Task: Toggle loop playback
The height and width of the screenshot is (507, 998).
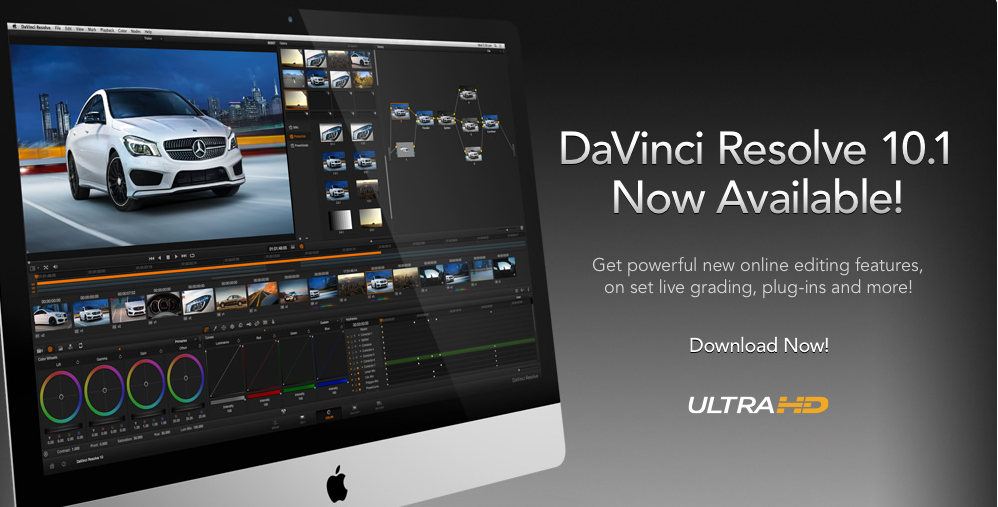Action: pos(192,256)
